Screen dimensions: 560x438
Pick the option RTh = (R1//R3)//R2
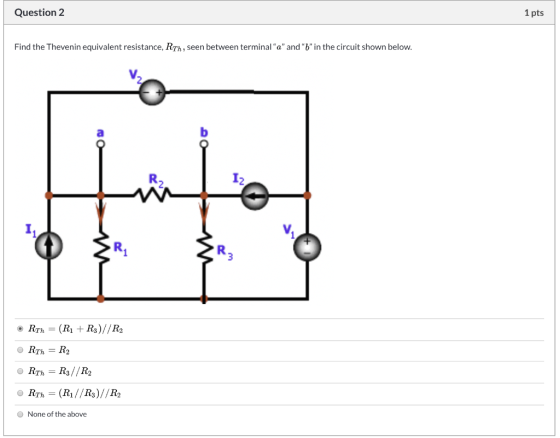tap(20, 393)
